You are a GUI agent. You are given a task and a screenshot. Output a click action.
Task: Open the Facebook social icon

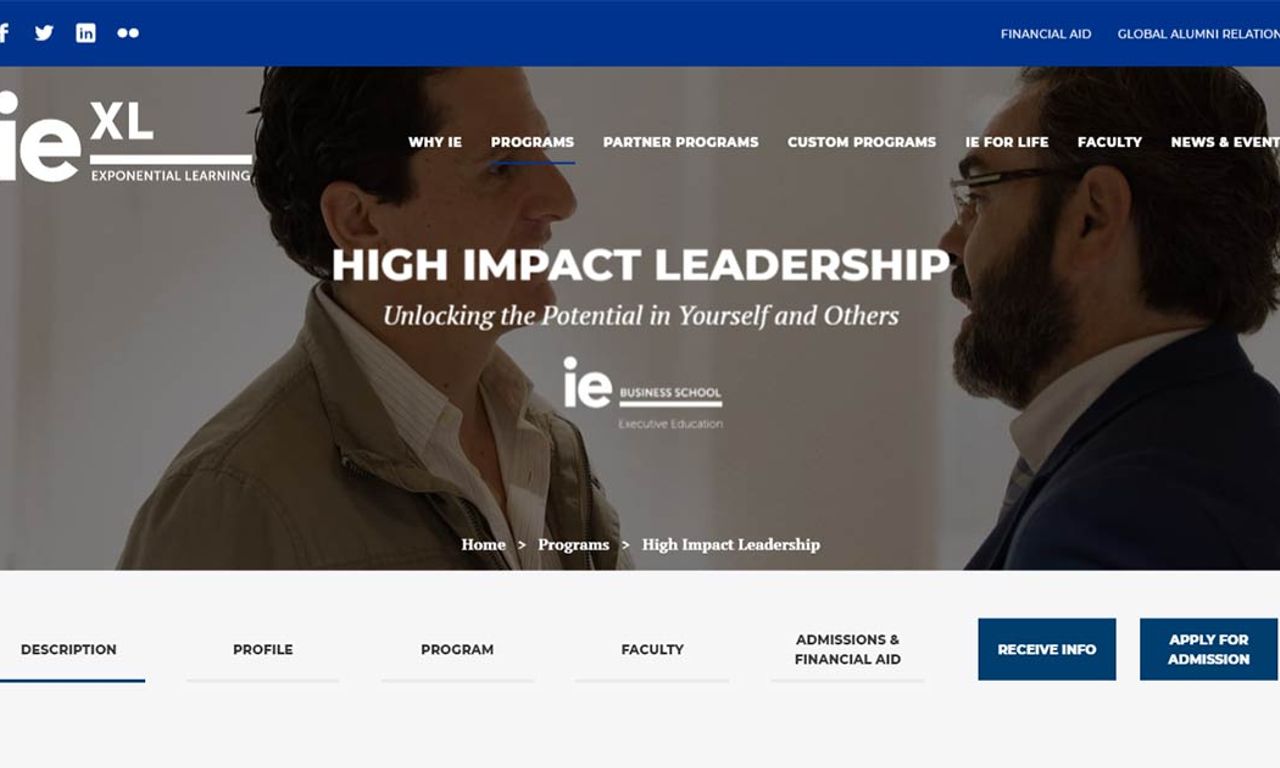coord(4,33)
